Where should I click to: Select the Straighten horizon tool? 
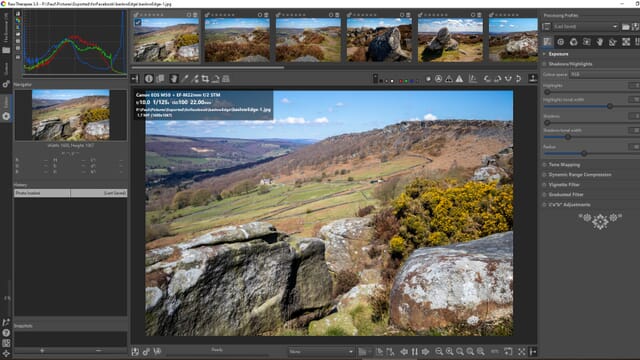coord(215,78)
